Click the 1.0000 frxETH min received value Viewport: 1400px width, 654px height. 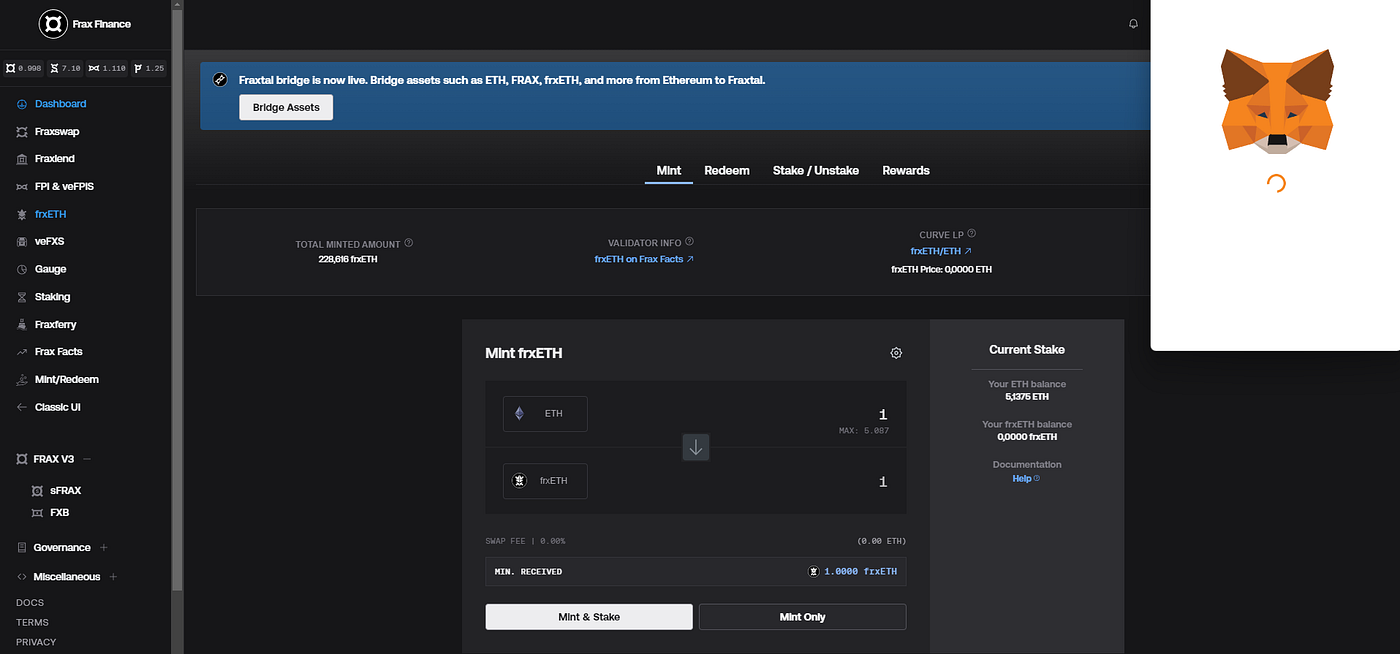click(860, 572)
